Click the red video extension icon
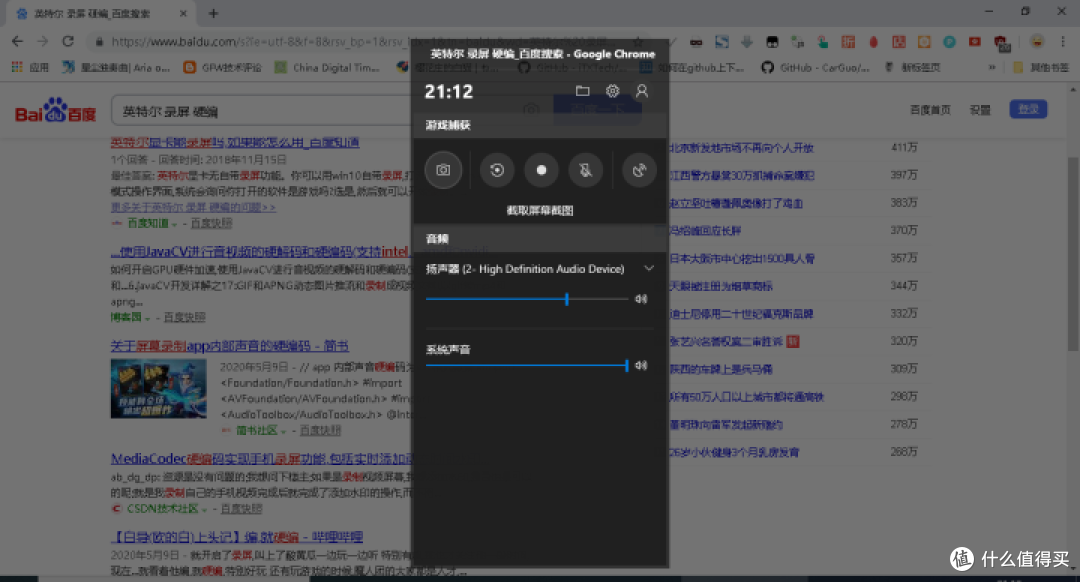 (x=975, y=42)
